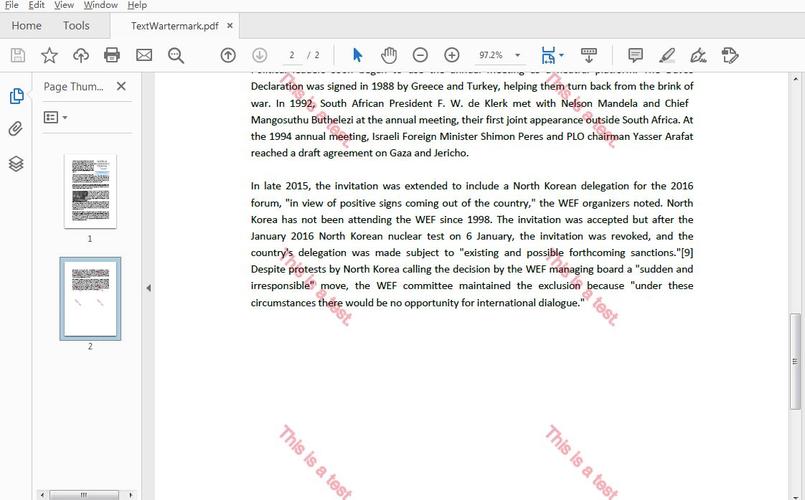Screen dimensions: 805x500
Task: Open the Window menu
Action: 100,5
